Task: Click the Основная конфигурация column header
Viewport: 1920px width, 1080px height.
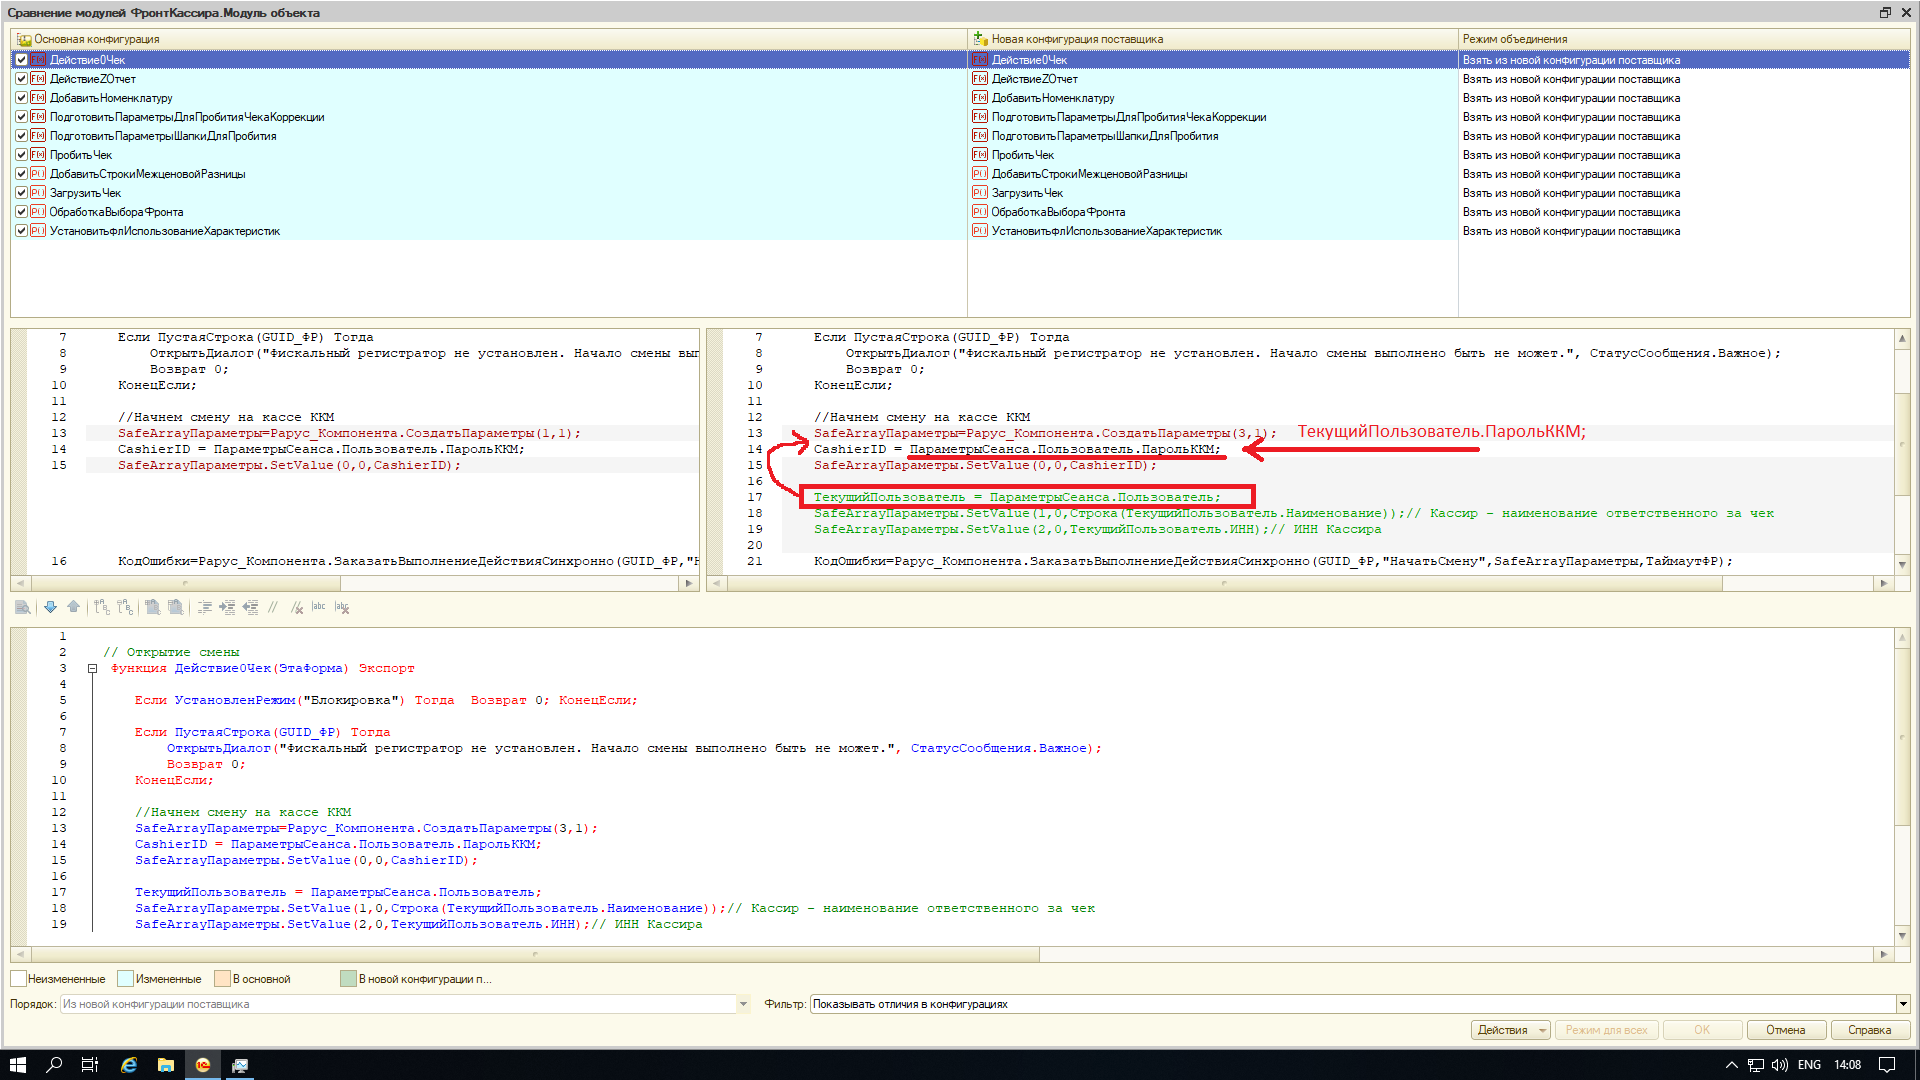Action: click(x=489, y=39)
